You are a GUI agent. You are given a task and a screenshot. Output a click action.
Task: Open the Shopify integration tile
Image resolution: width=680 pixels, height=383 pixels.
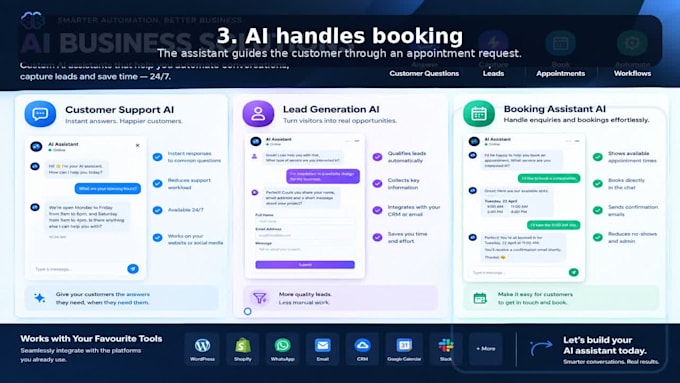click(x=242, y=349)
